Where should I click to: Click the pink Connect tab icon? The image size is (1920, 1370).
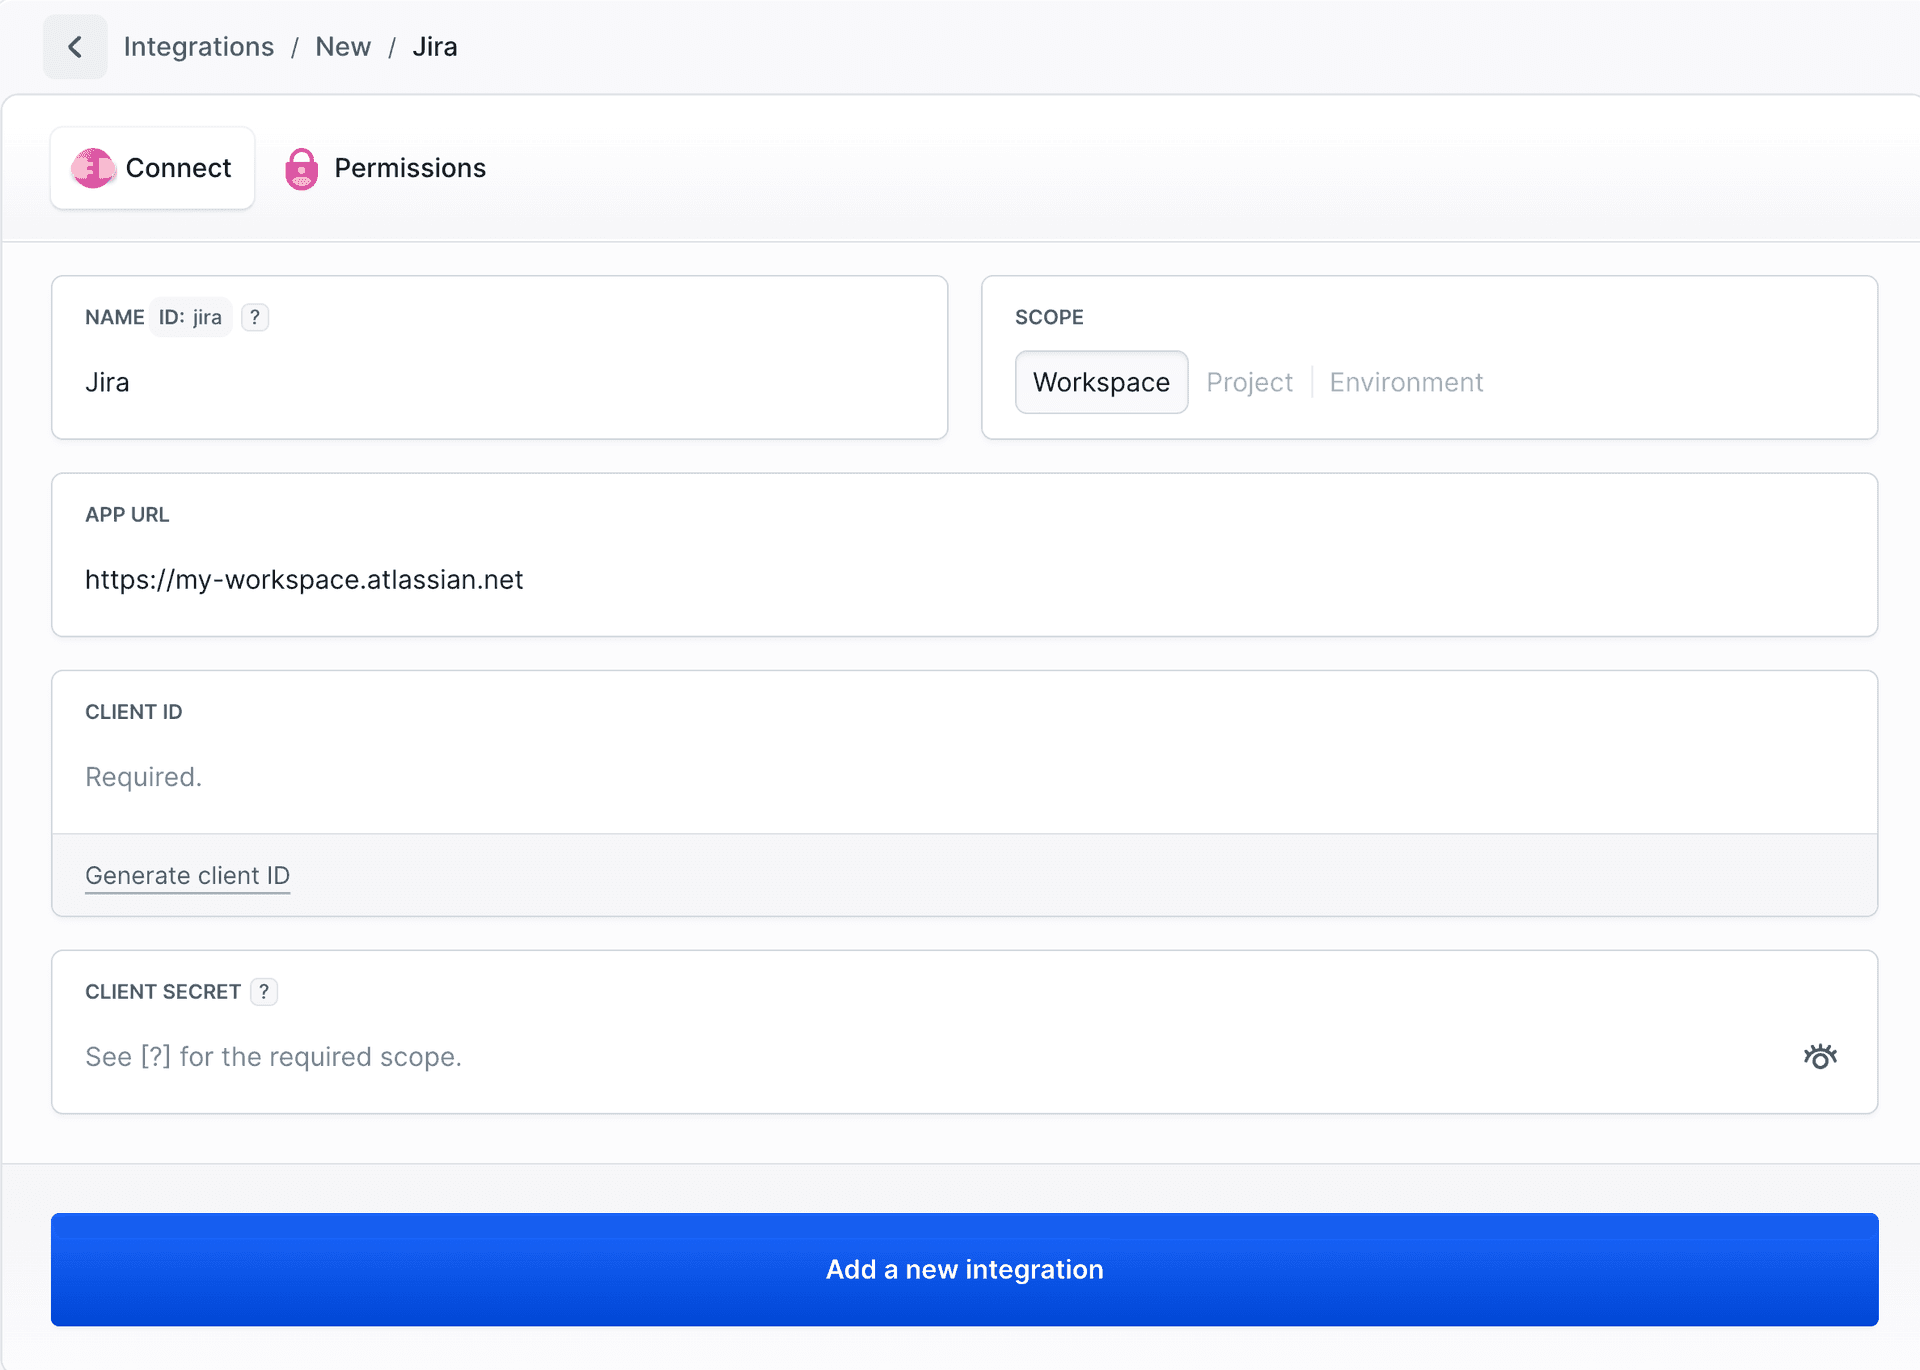(93, 168)
